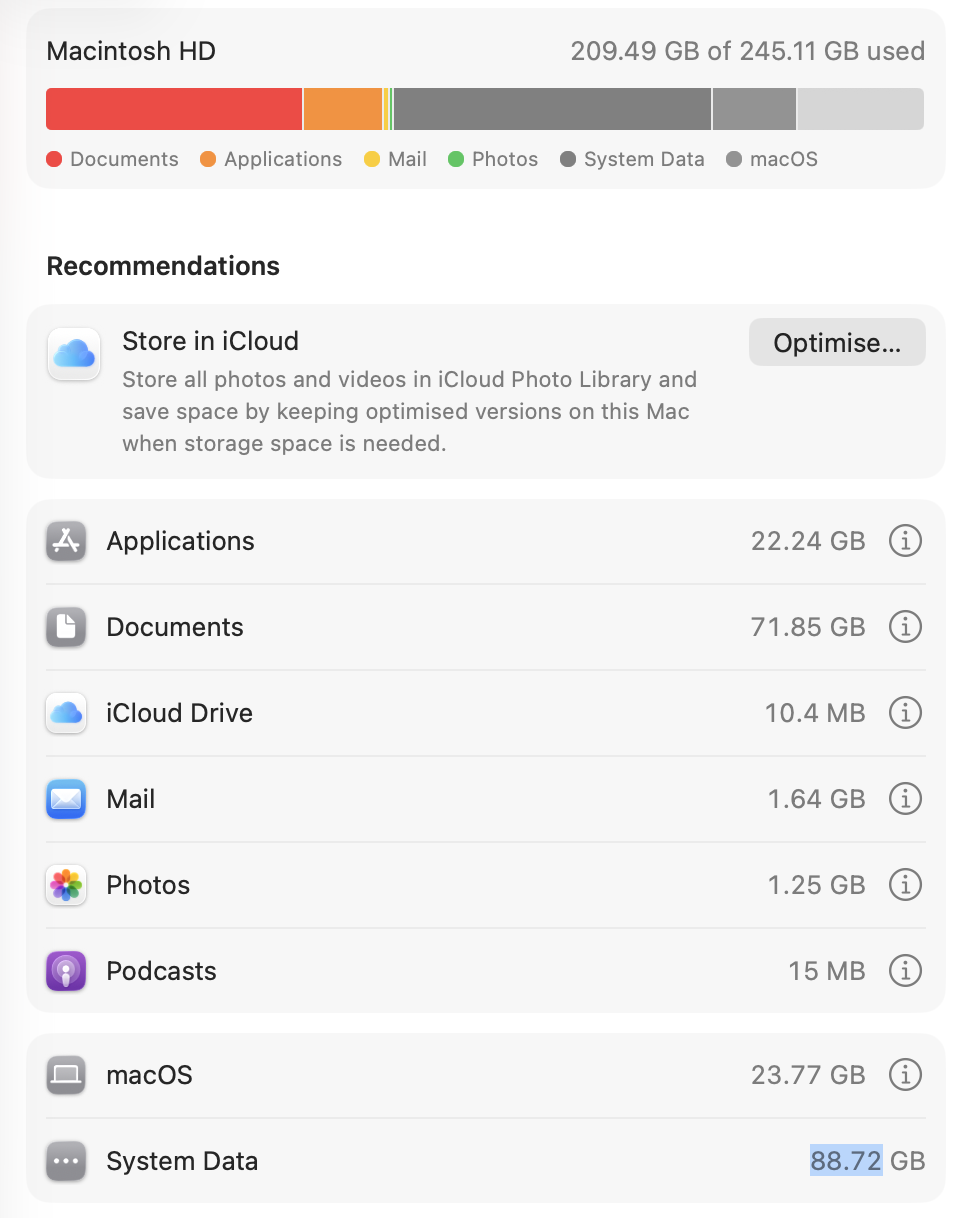Click the Mail info button
Image resolution: width=970 pixels, height=1218 pixels.
905,799
